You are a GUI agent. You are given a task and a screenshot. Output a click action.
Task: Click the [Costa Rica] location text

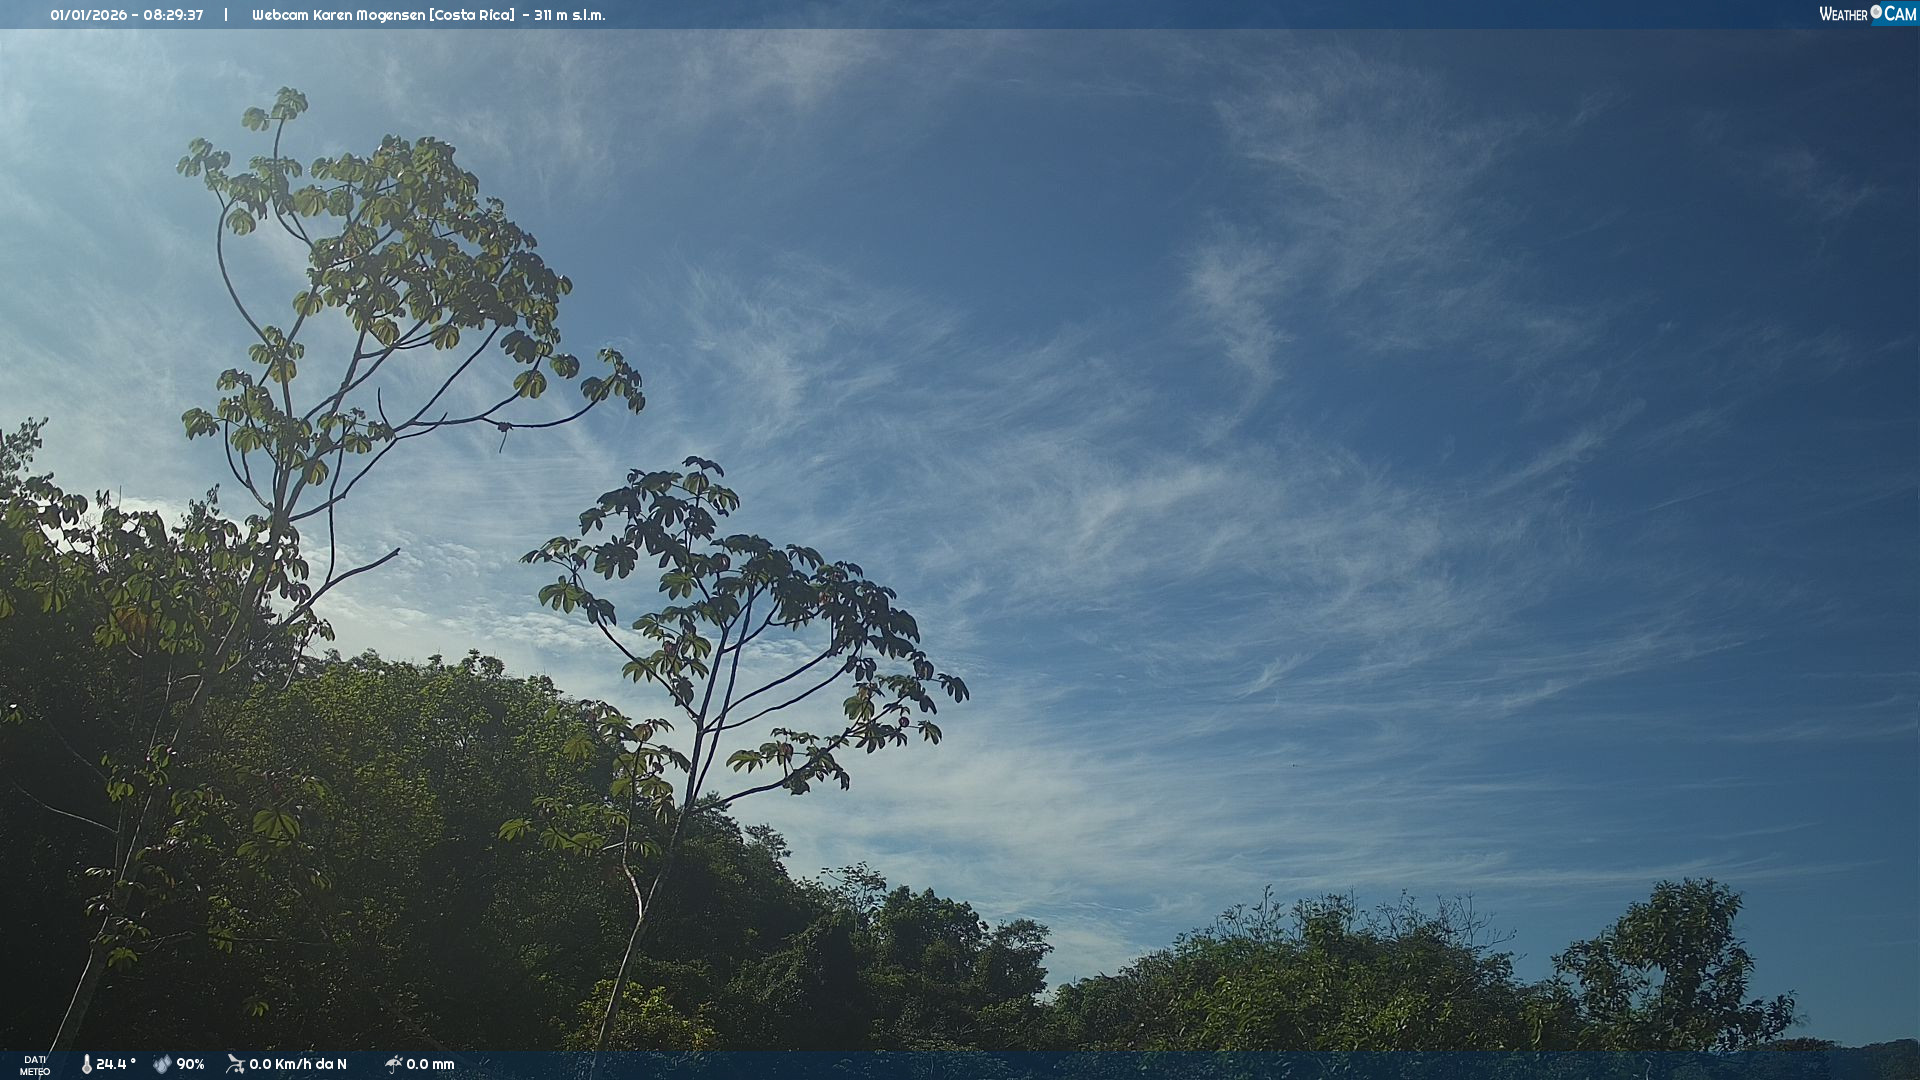[x=473, y=15]
